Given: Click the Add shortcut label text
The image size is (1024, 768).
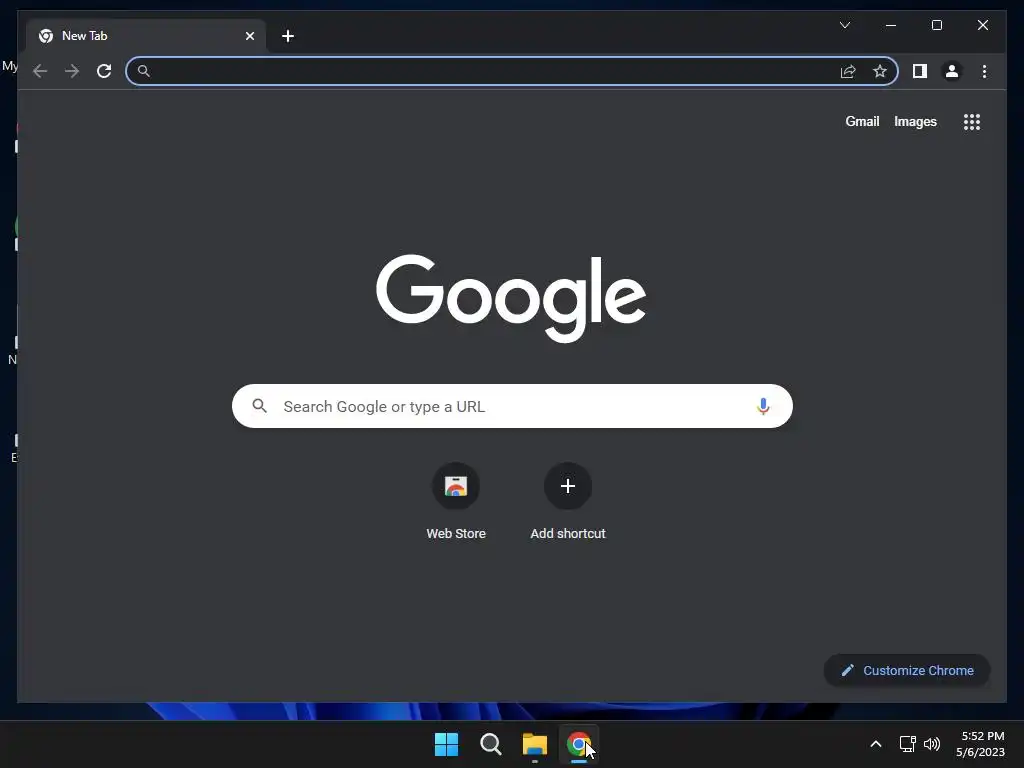Looking at the screenshot, I should point(568,534).
